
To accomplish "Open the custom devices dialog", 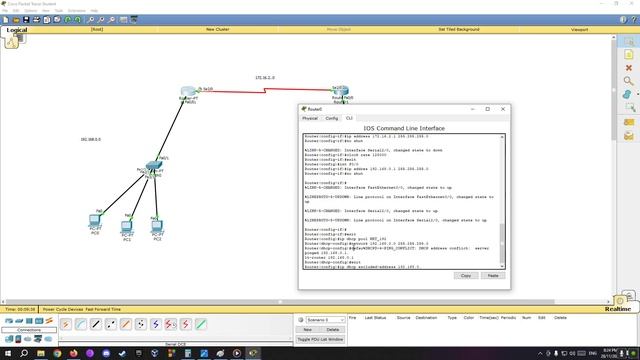I will pos(134,20).
